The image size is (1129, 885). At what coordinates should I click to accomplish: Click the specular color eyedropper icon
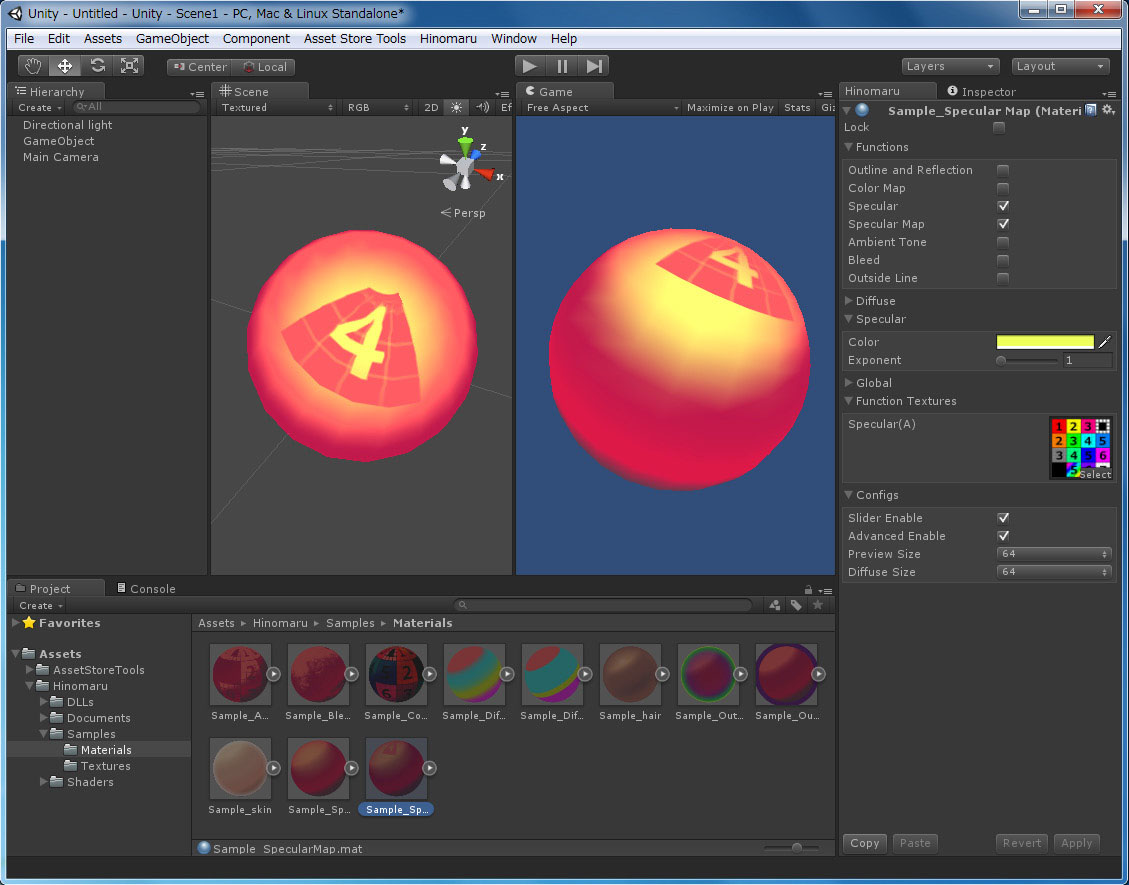1105,342
